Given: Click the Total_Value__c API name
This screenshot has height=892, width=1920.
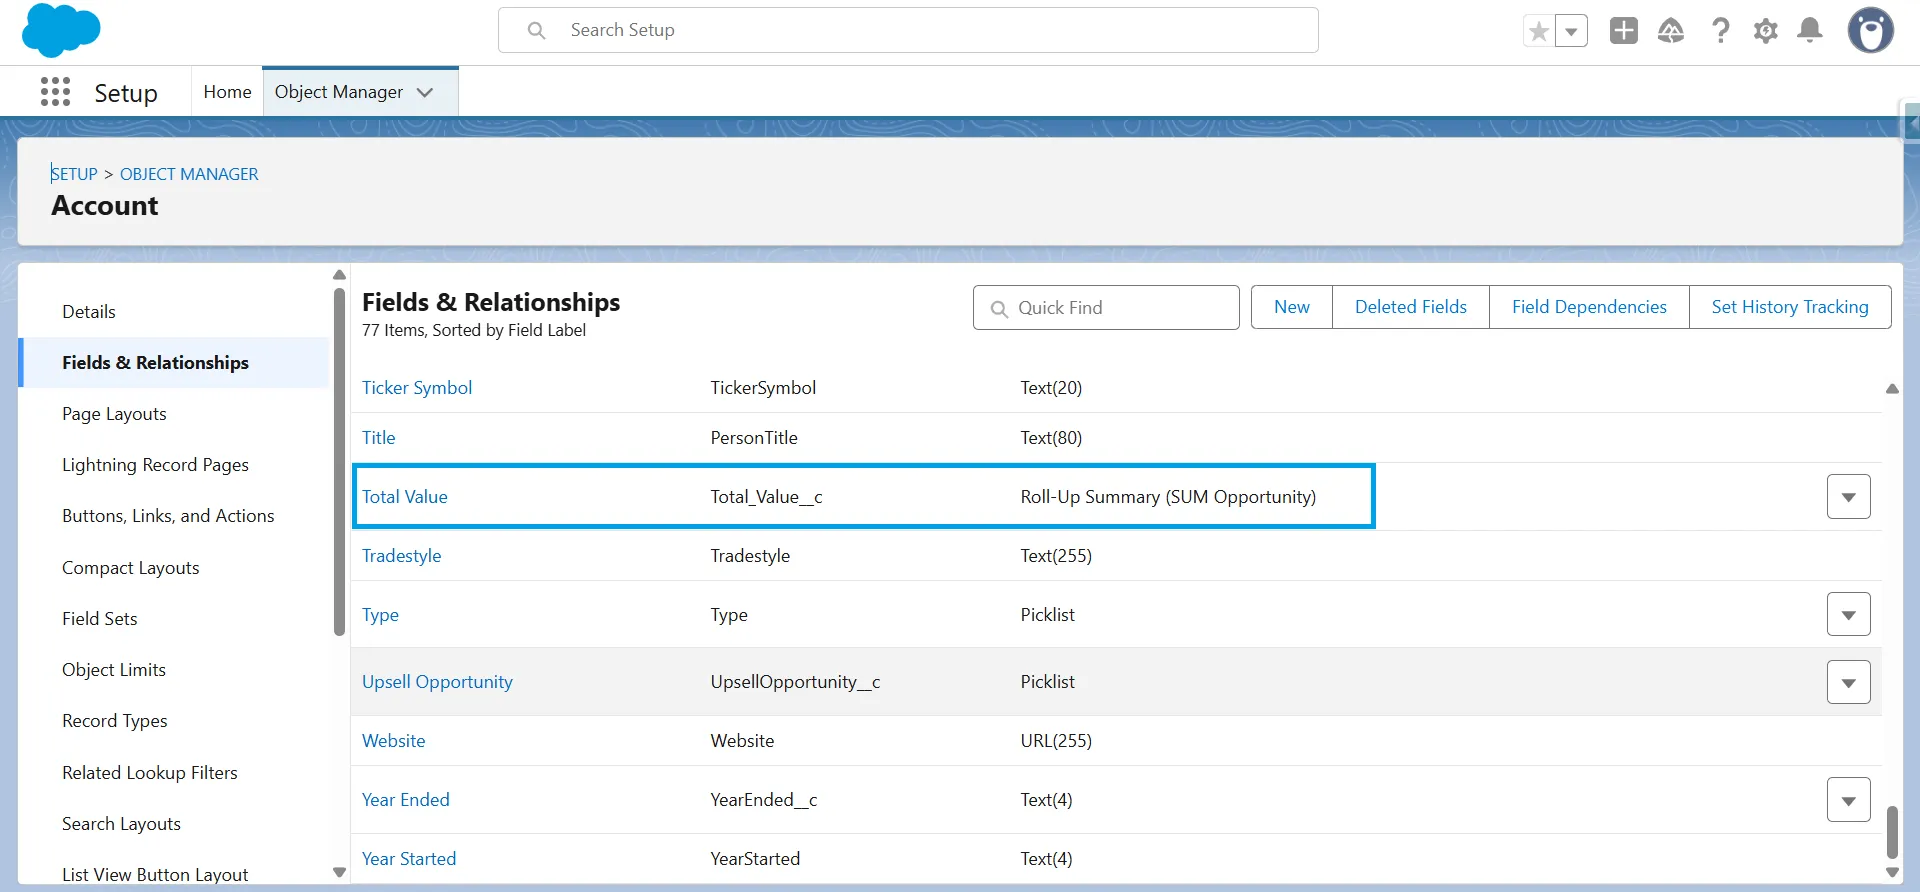Looking at the screenshot, I should tap(767, 497).
